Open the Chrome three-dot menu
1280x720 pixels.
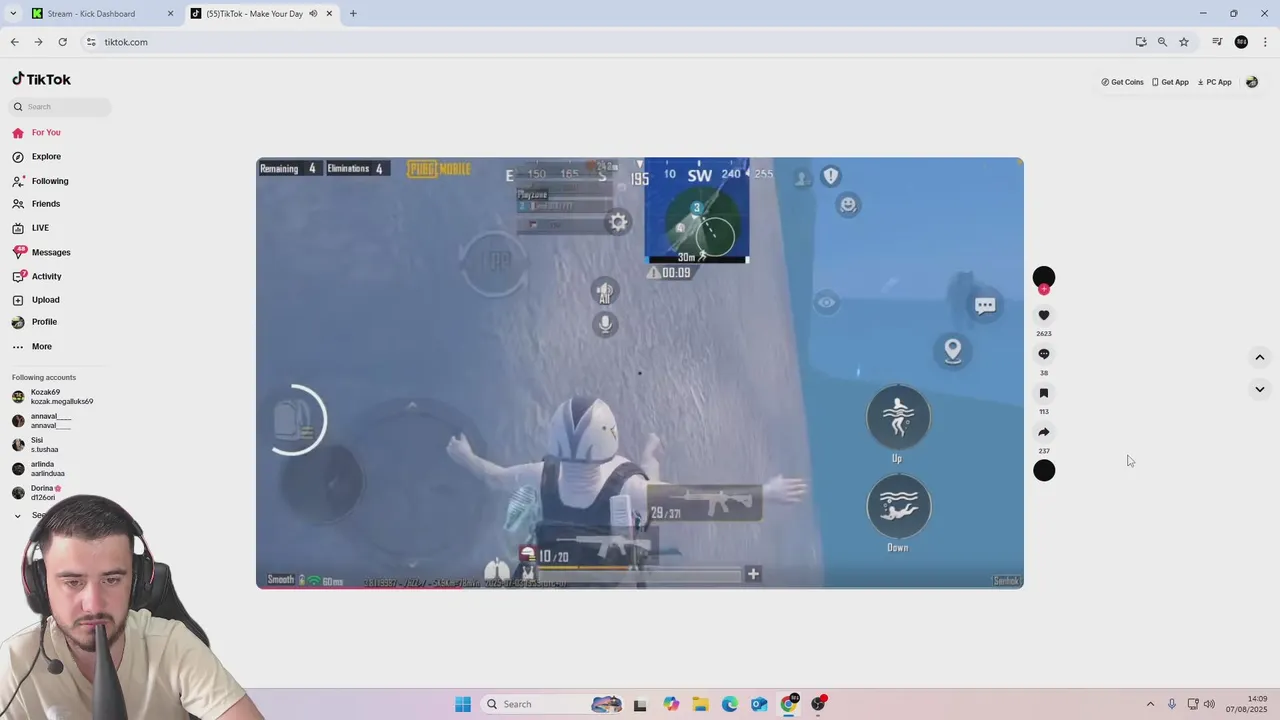click(x=1265, y=42)
